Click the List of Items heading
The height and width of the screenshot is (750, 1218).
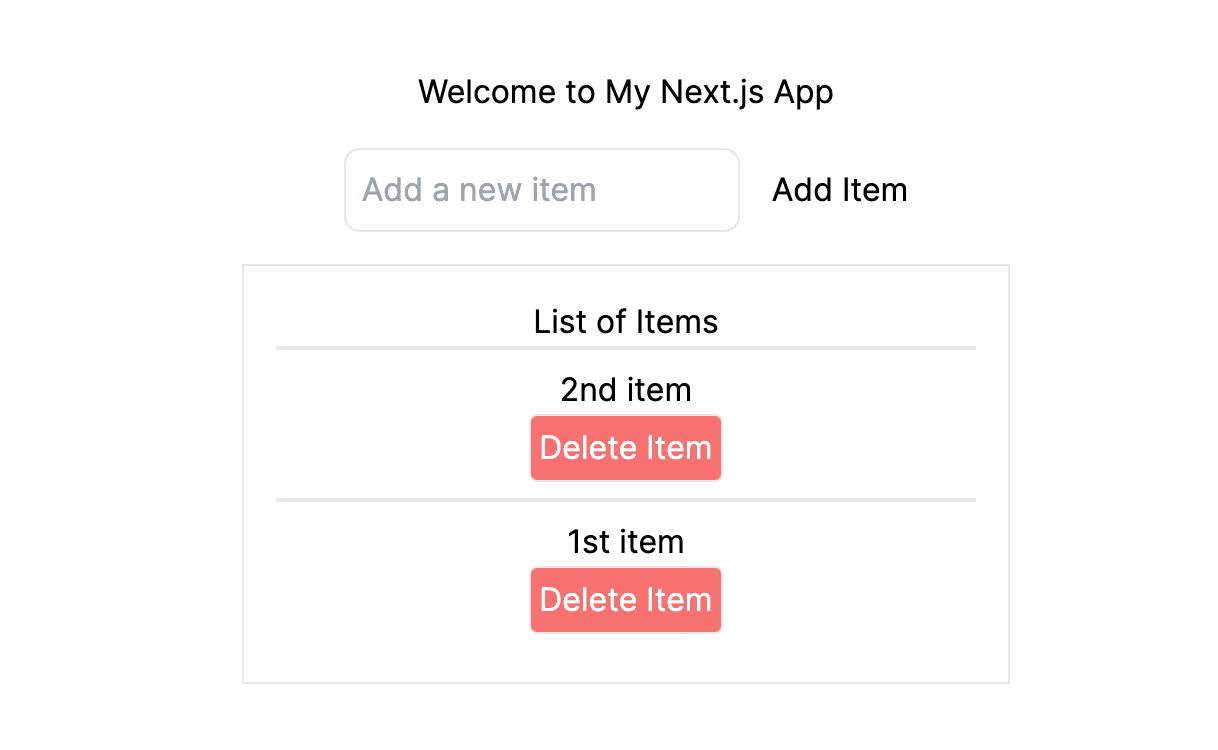coord(626,321)
